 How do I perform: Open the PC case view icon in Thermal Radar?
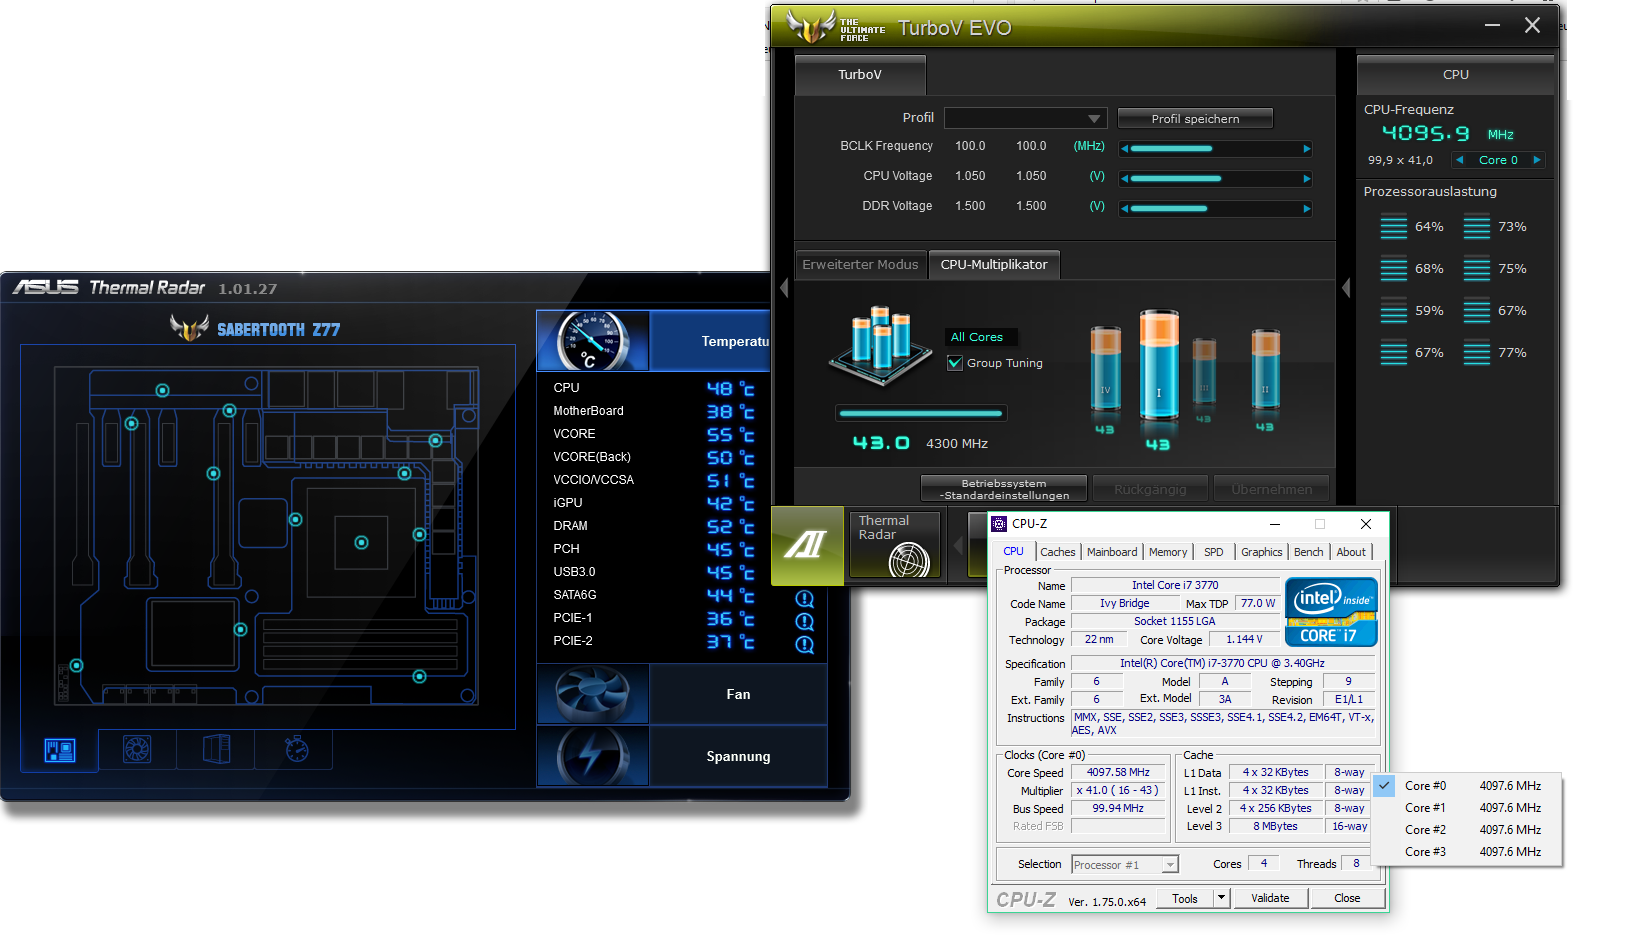click(216, 749)
